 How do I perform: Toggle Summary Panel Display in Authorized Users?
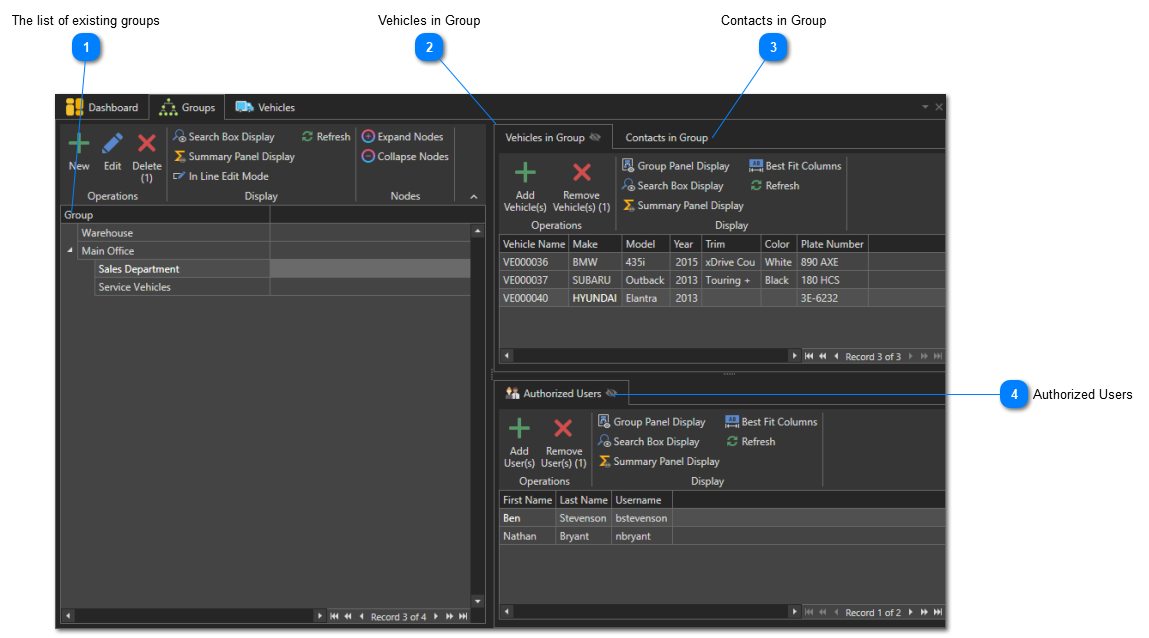(659, 462)
